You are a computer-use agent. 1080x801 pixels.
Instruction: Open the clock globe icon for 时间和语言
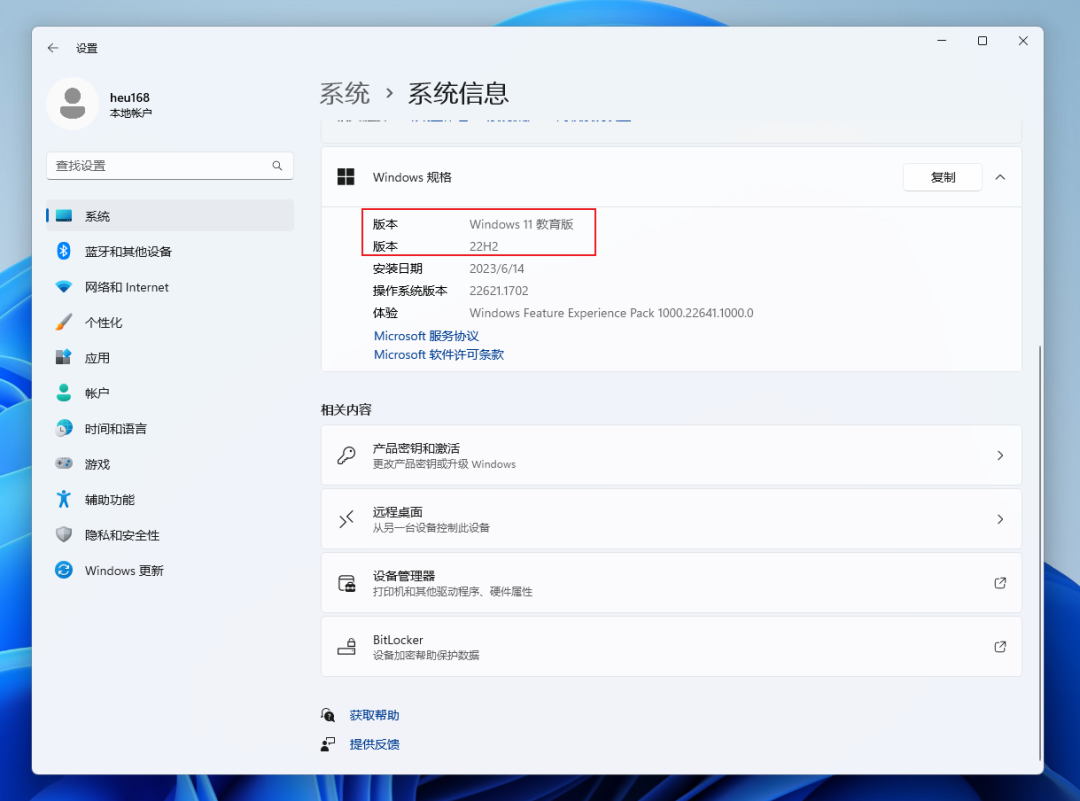pyautogui.click(x=64, y=428)
